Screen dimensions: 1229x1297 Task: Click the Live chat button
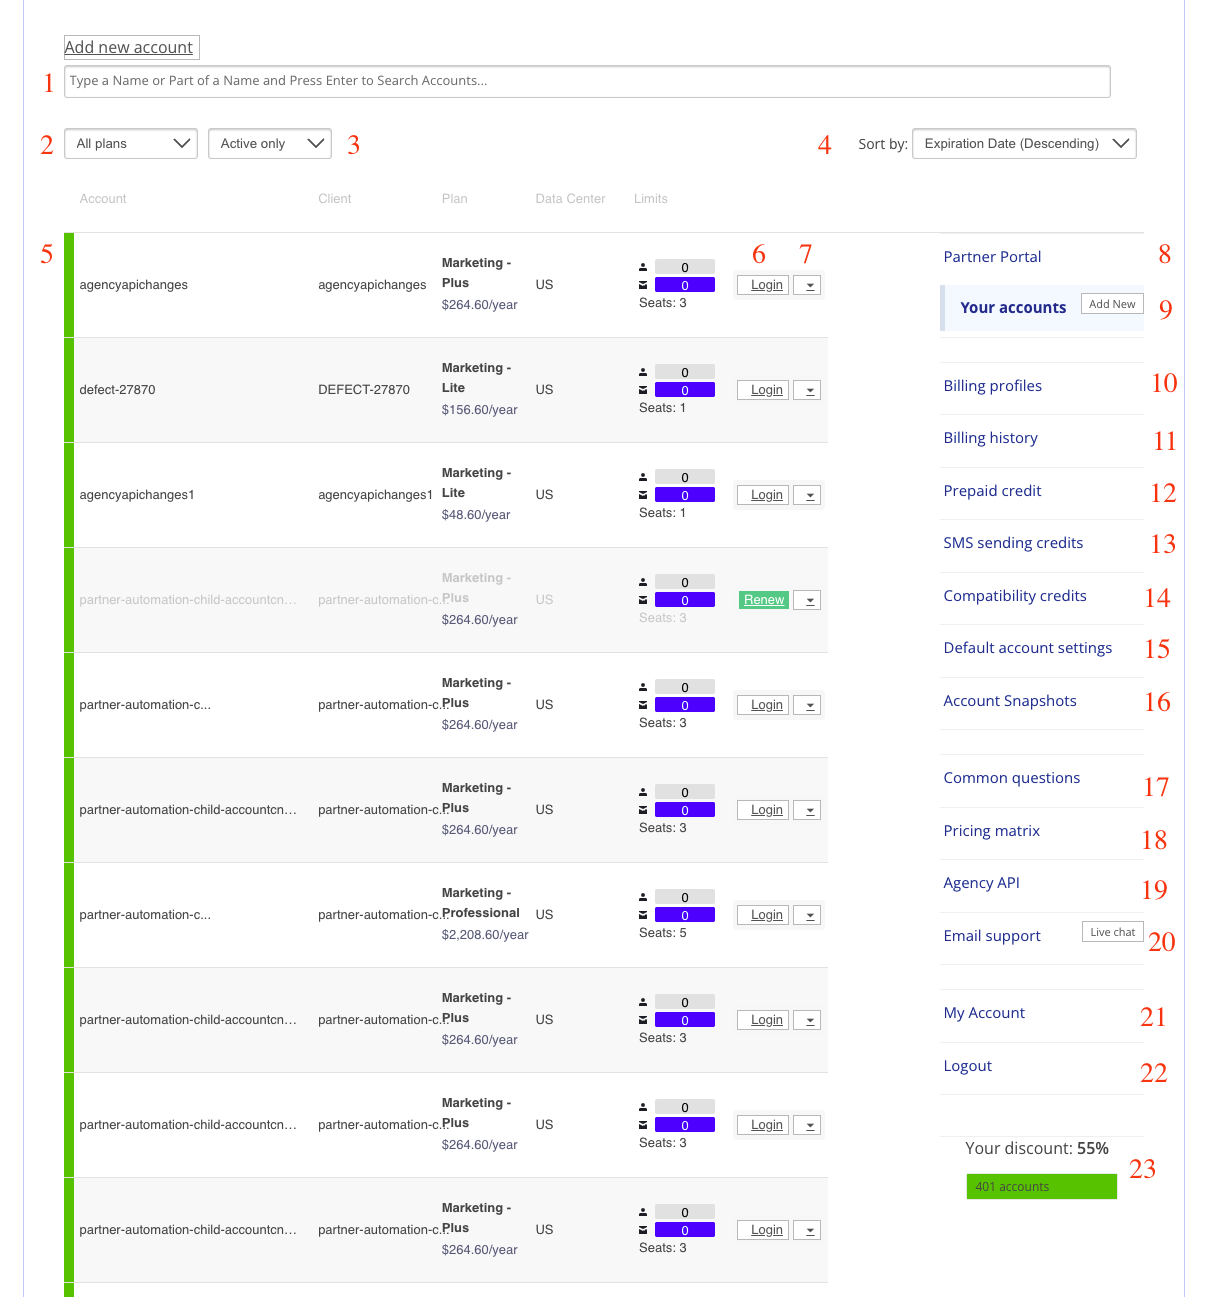(1112, 932)
